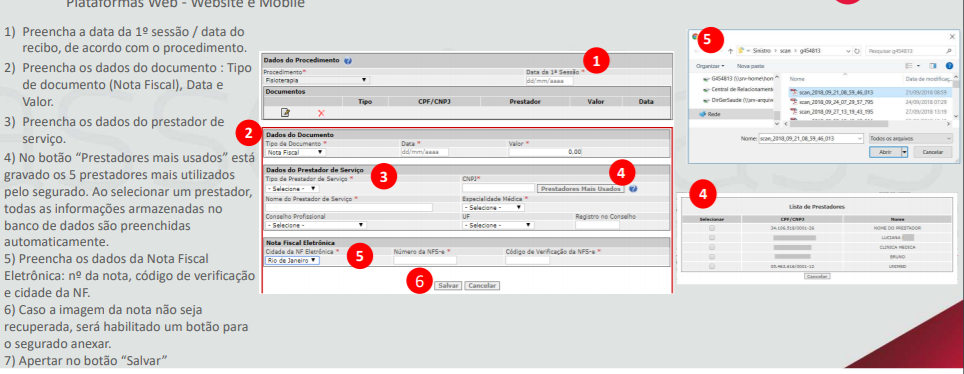
Task: Click Nova pasta in file dialog toolbar
Action: click(x=750, y=65)
